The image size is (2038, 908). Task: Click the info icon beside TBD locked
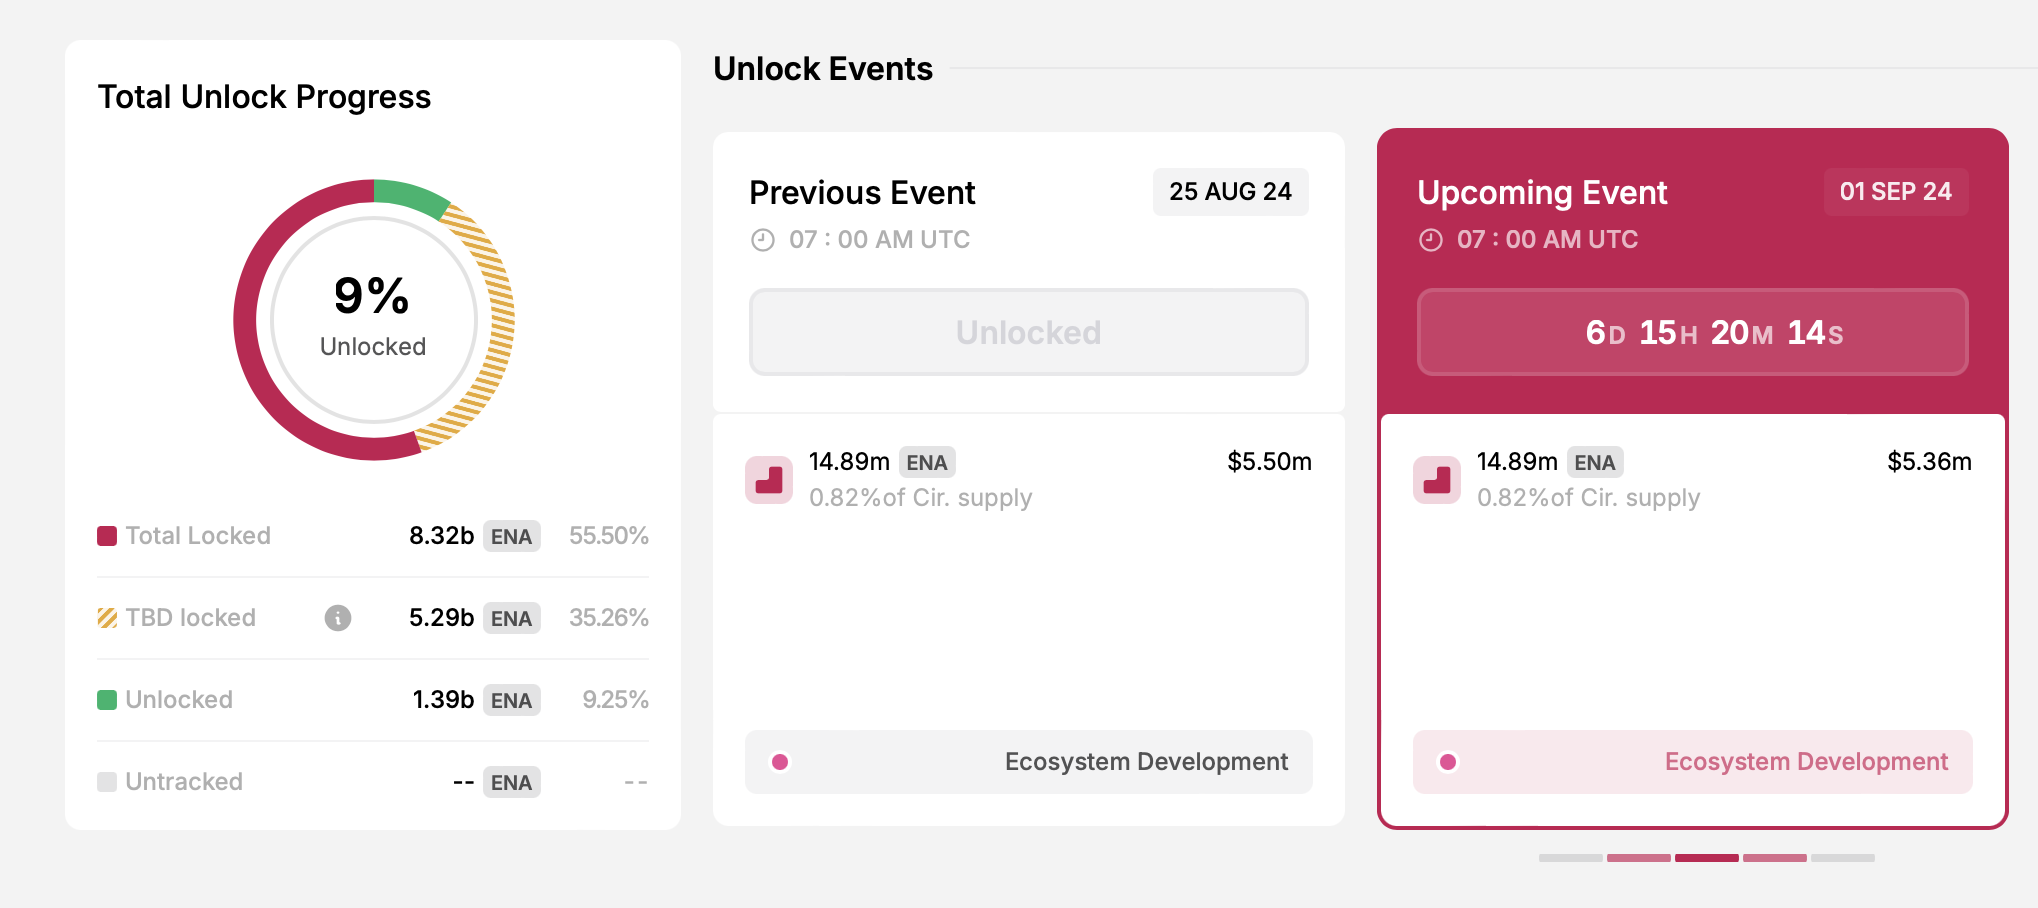click(x=337, y=618)
